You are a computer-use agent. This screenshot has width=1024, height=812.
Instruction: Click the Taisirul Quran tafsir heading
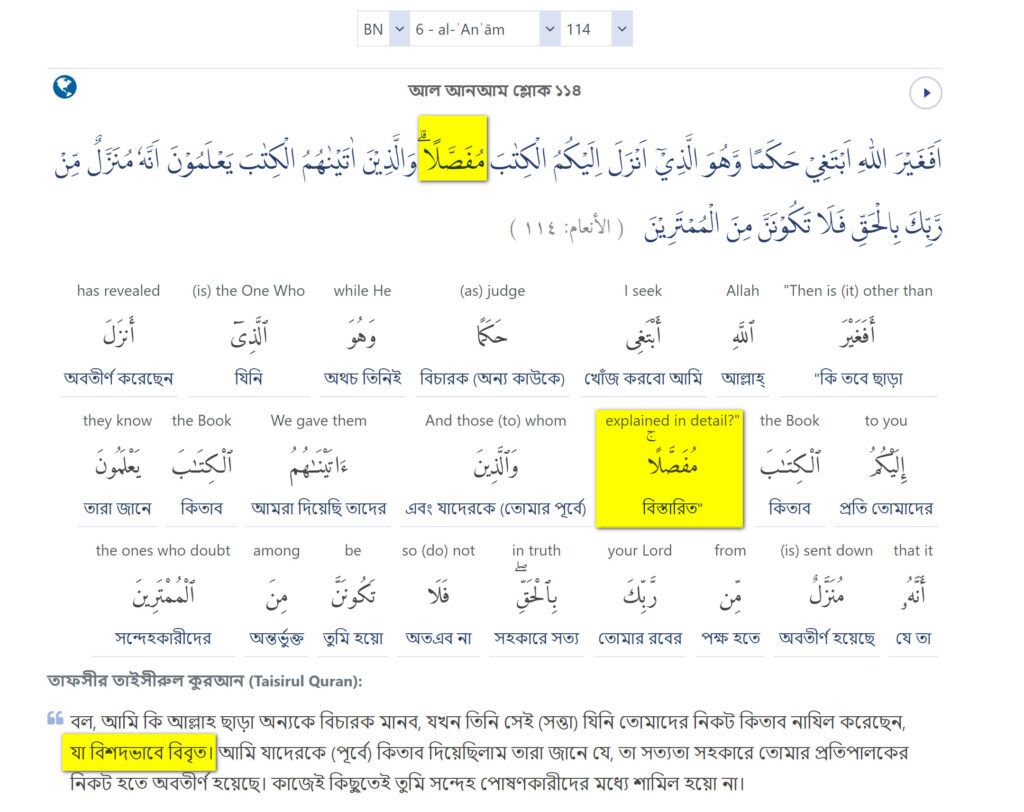[x=204, y=680]
